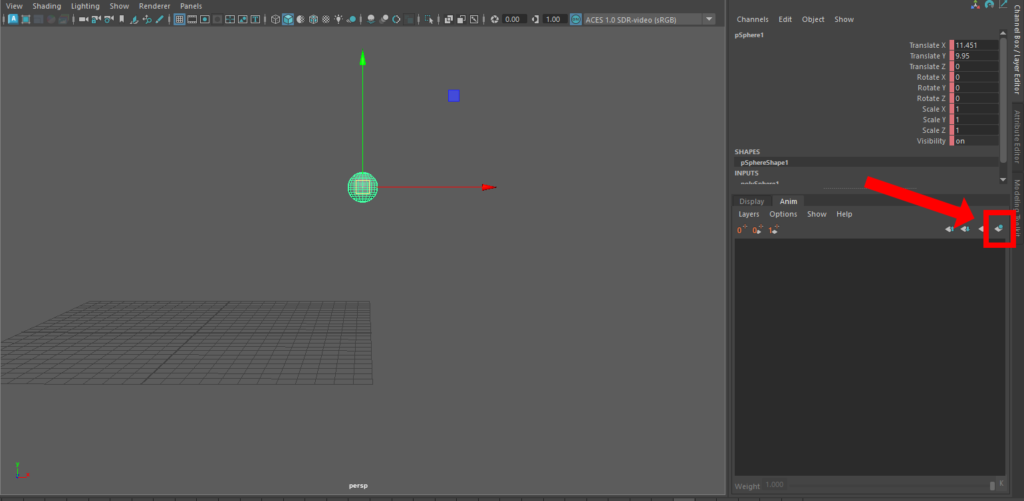Screen dimensions: 1024x501
Task: Open the View panel menu
Action: (x=14, y=6)
